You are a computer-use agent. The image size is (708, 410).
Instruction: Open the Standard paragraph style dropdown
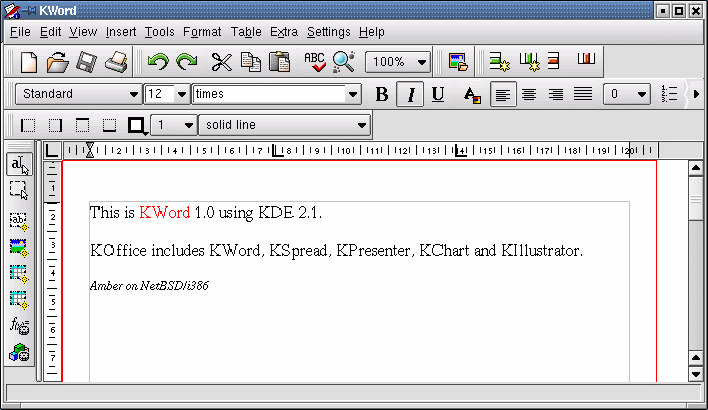(78, 94)
